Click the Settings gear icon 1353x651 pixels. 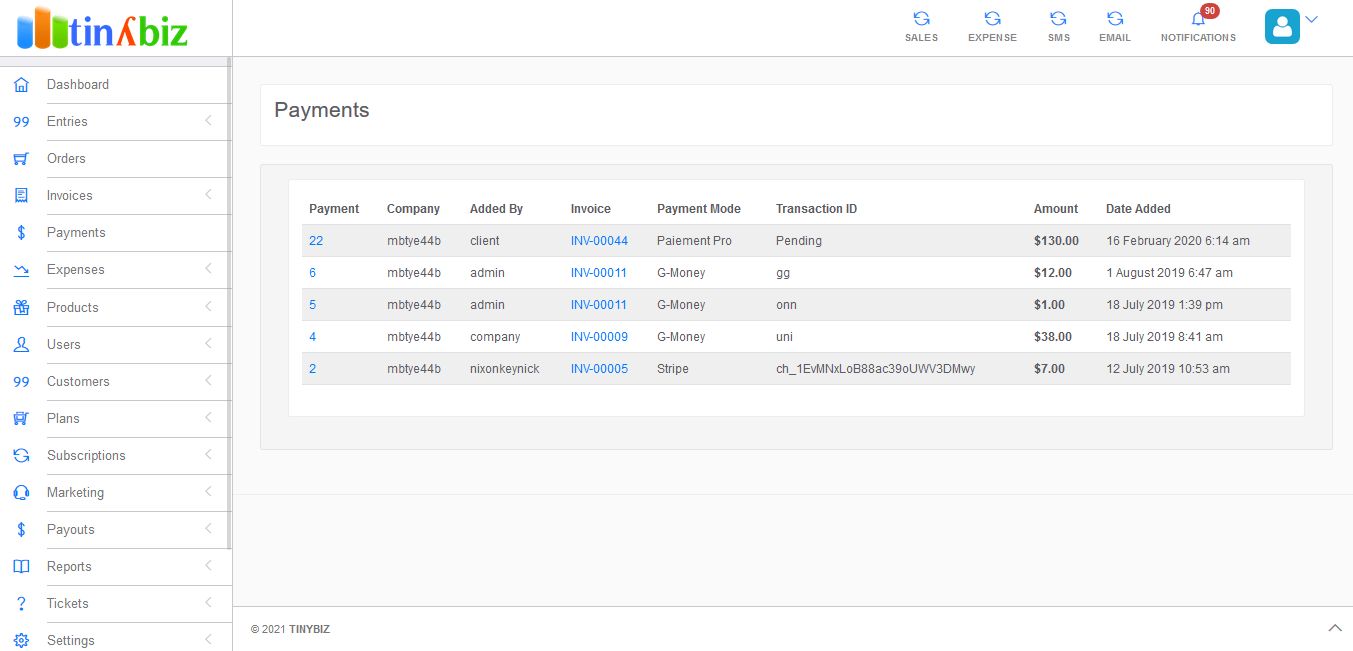[21, 641]
